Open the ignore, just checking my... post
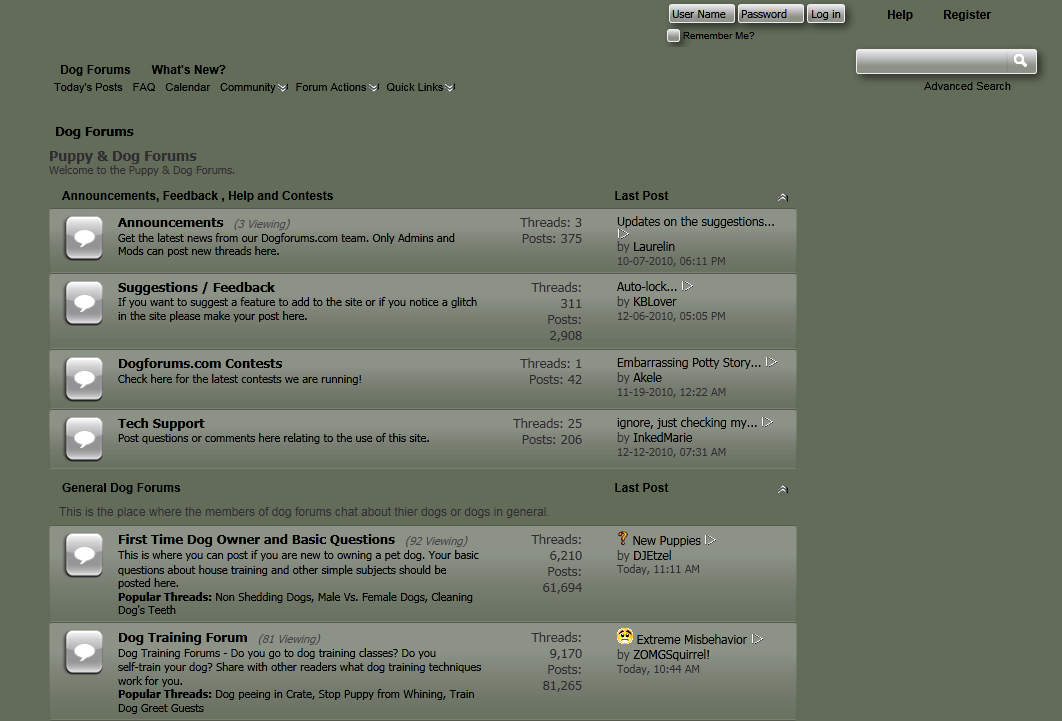Viewport: 1062px width, 721px height. [687, 422]
